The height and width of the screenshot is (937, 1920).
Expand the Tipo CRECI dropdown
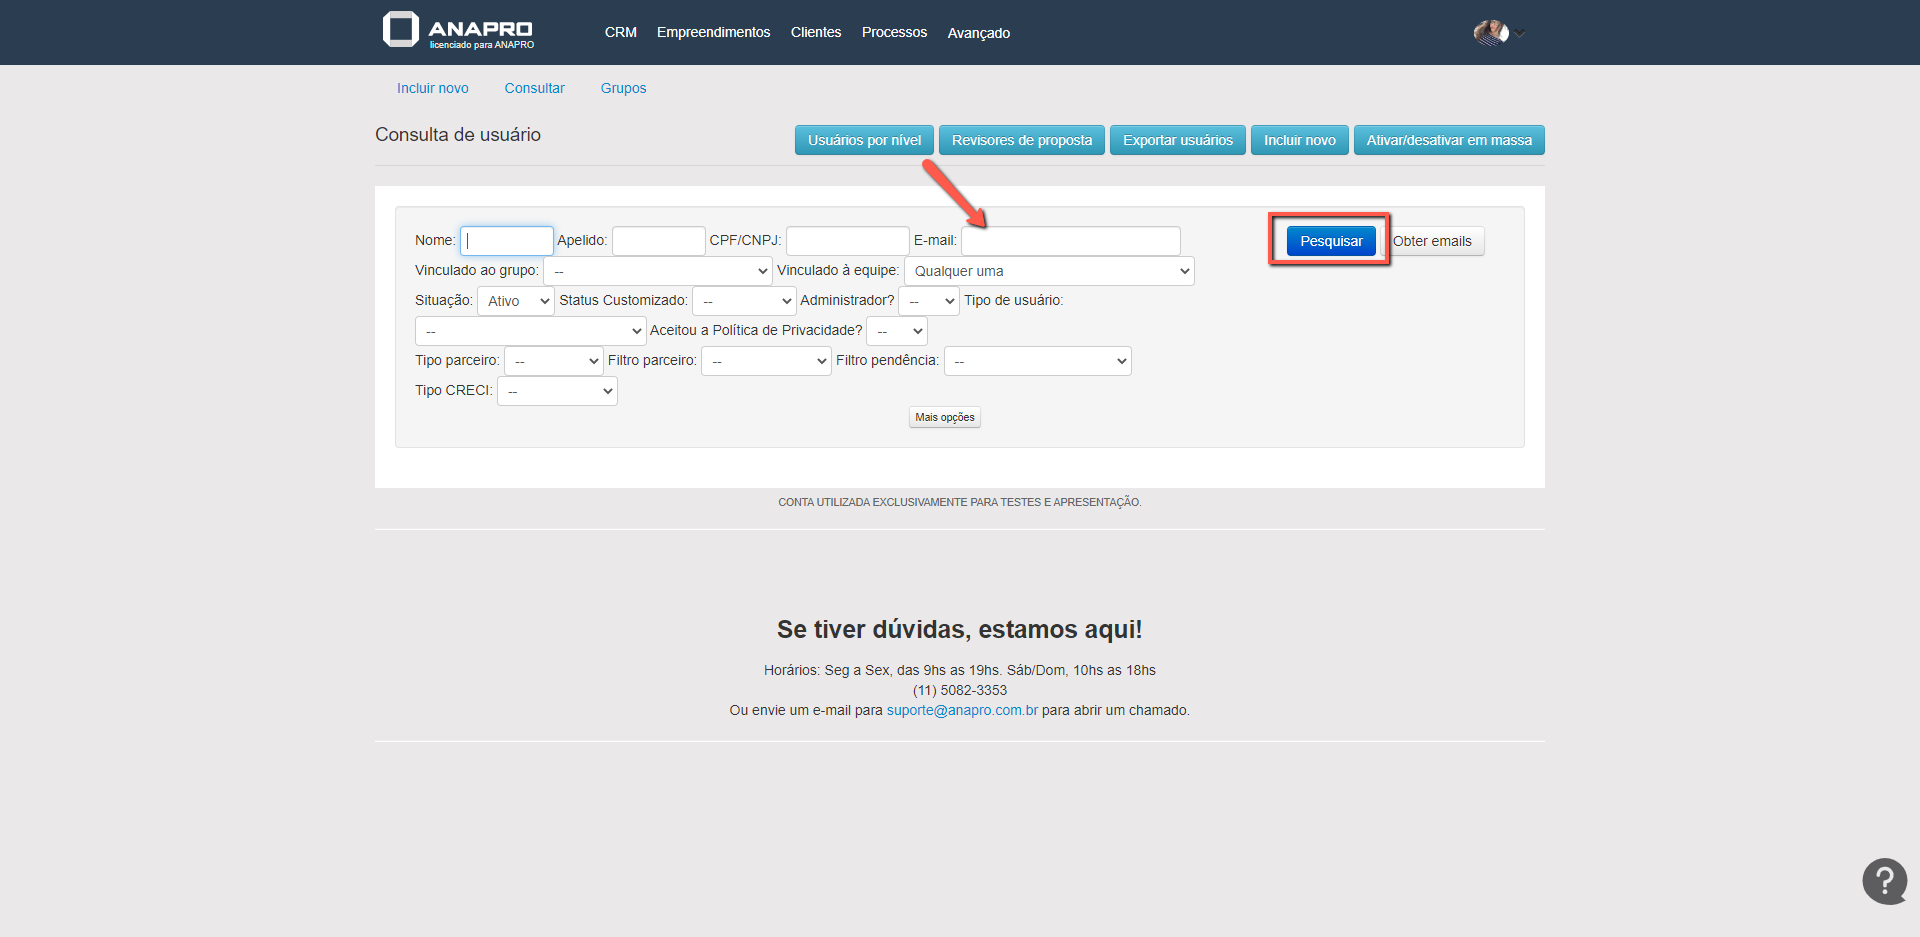[557, 391]
